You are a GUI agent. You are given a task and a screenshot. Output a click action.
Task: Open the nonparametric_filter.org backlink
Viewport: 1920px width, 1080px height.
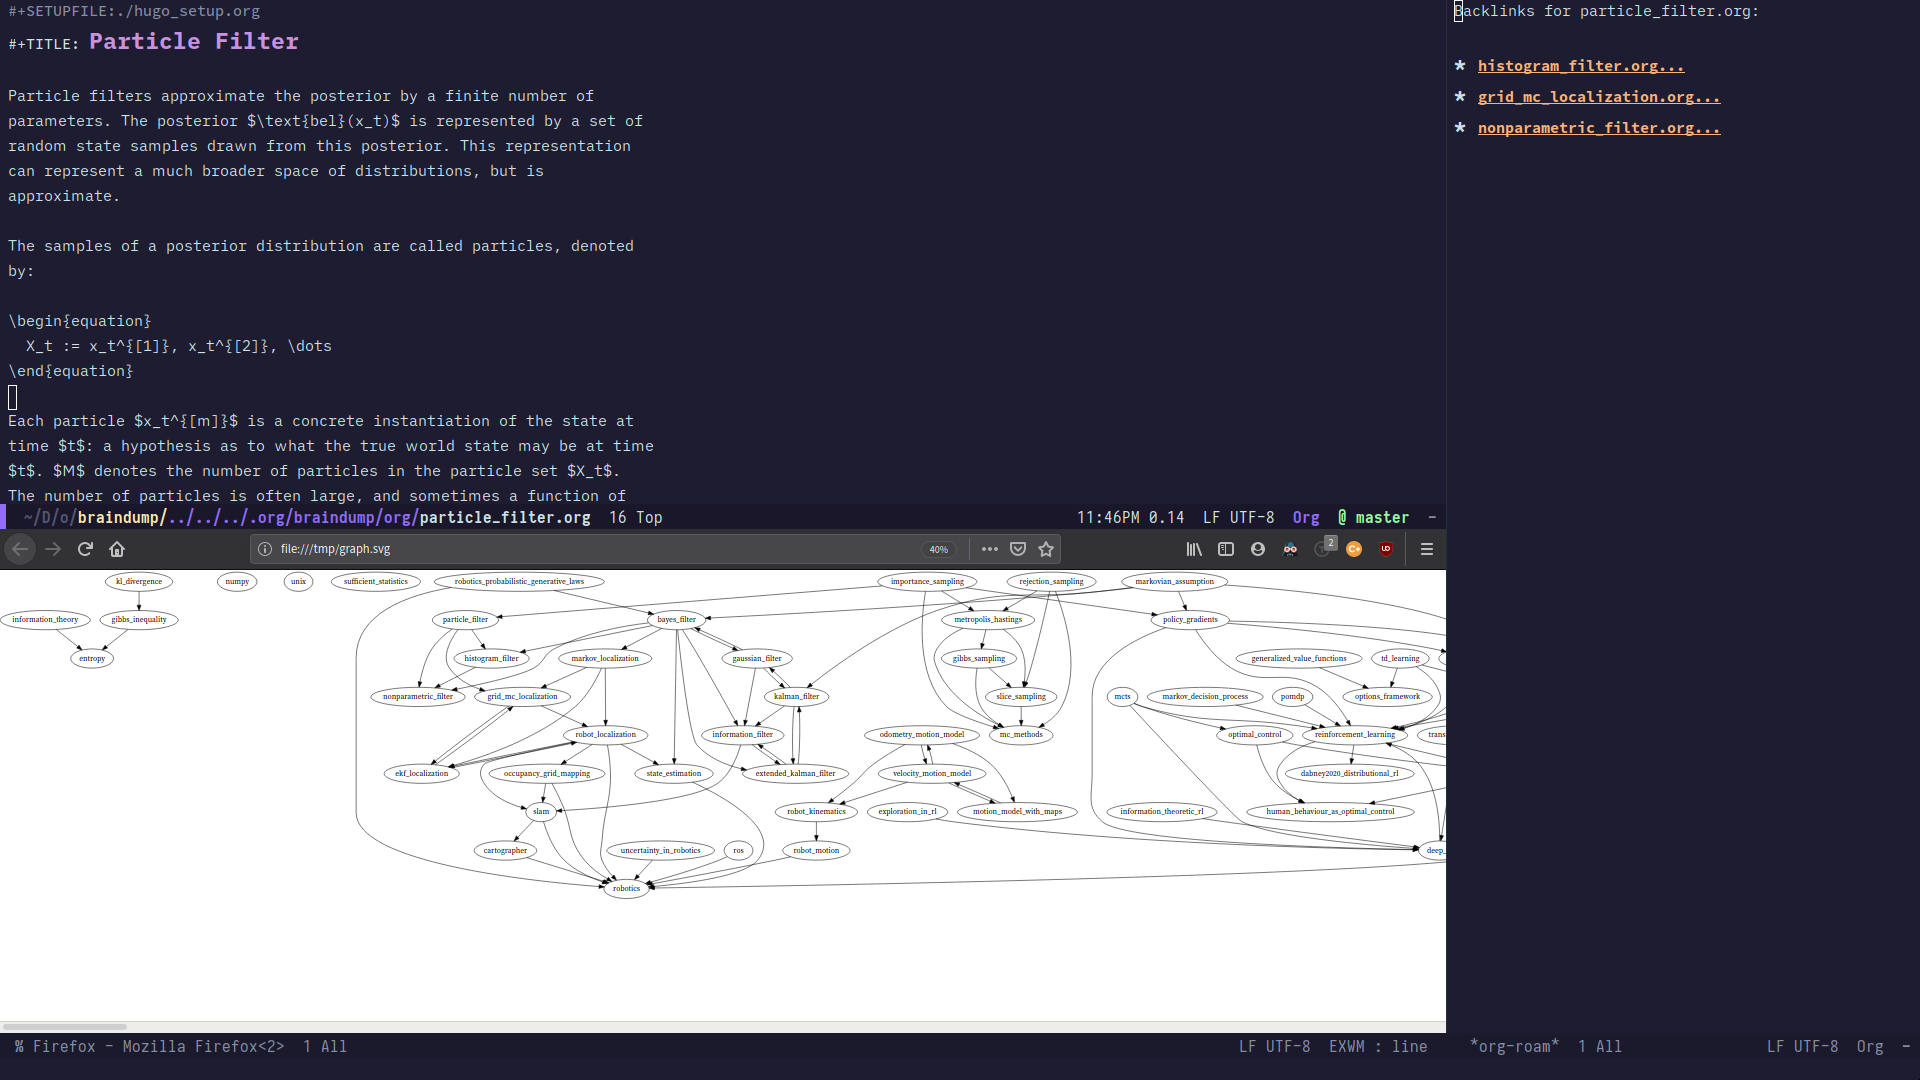(x=1599, y=128)
